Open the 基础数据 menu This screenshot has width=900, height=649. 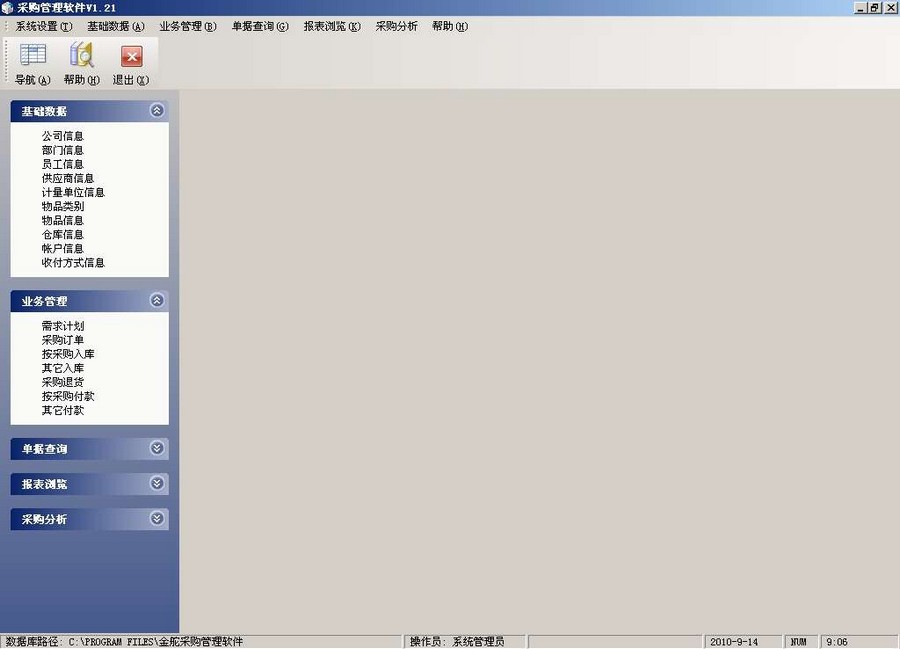pyautogui.click(x=113, y=26)
